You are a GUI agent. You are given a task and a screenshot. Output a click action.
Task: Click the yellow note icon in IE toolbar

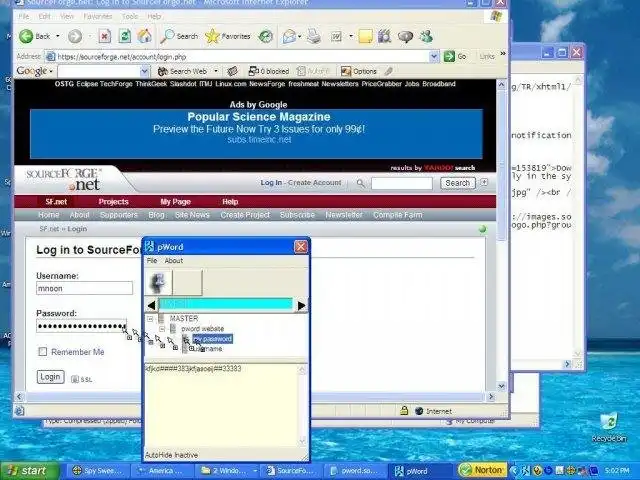coord(365,36)
